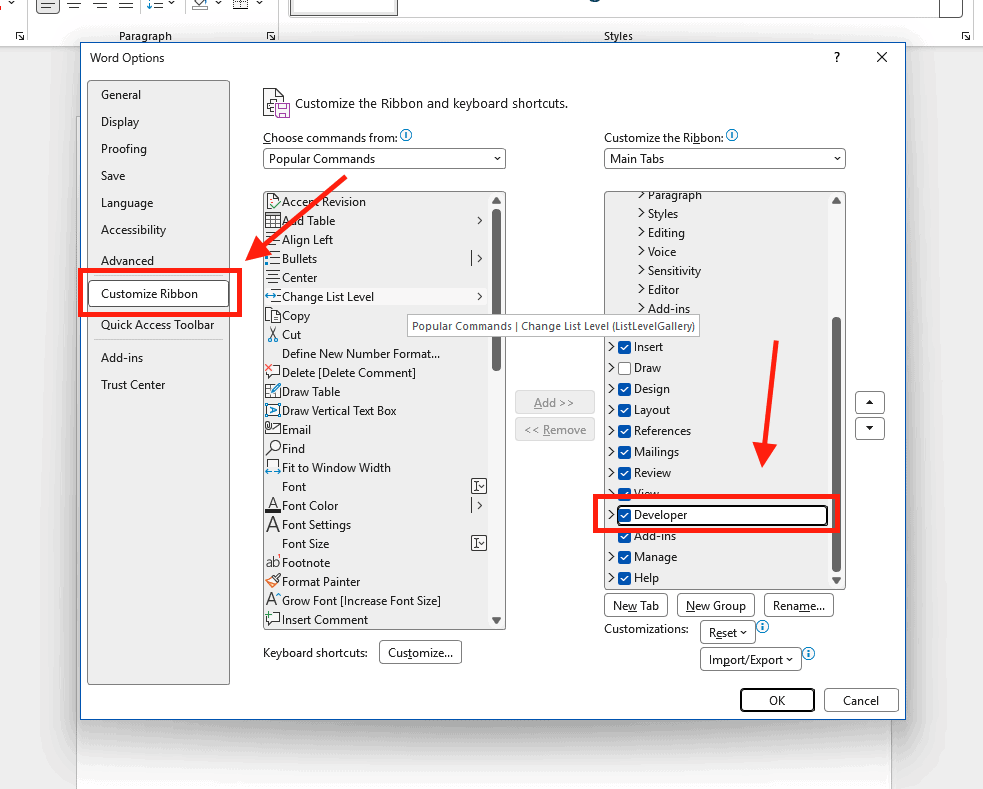Click the Grow Font icon
This screenshot has width=983, height=789.
click(273, 600)
